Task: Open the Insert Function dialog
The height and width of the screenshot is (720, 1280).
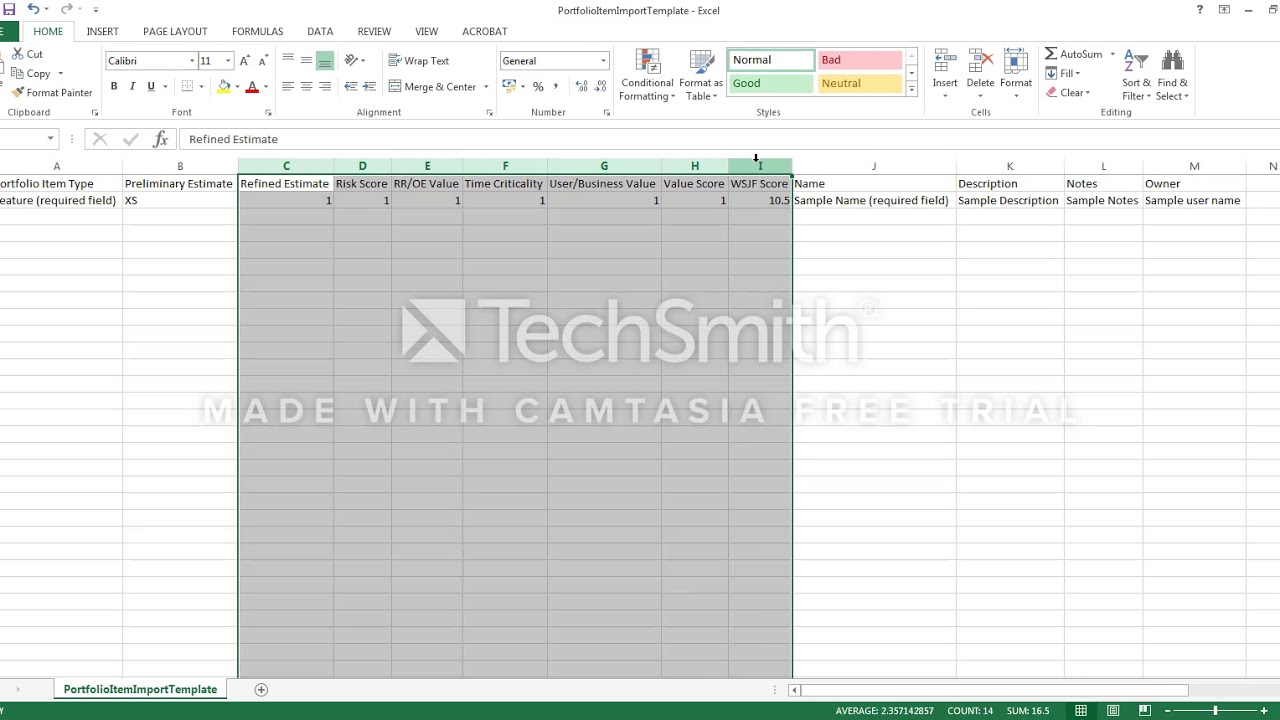Action: pos(160,139)
